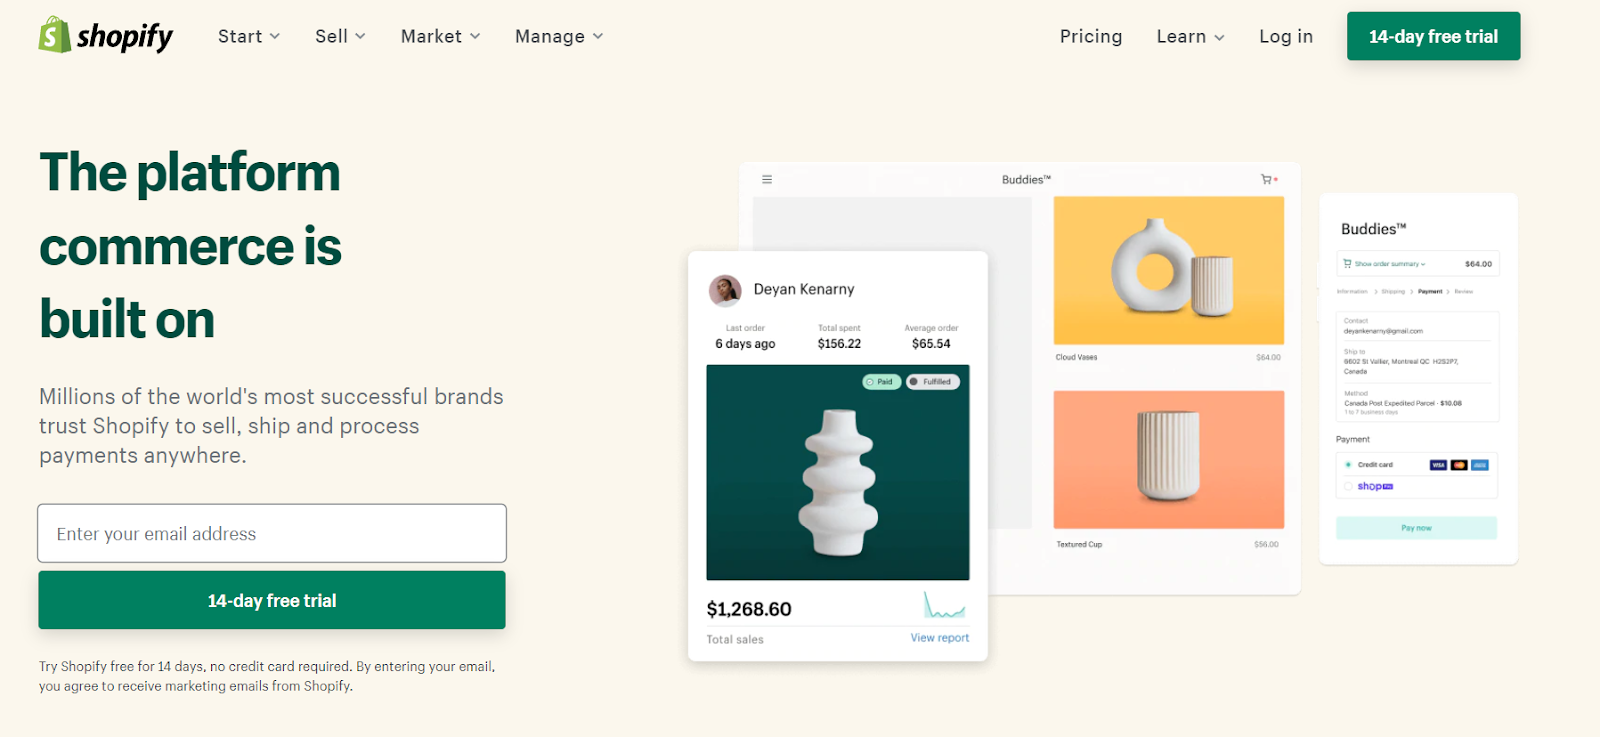Go to Log in
This screenshot has height=737, width=1600.
[x=1286, y=37]
